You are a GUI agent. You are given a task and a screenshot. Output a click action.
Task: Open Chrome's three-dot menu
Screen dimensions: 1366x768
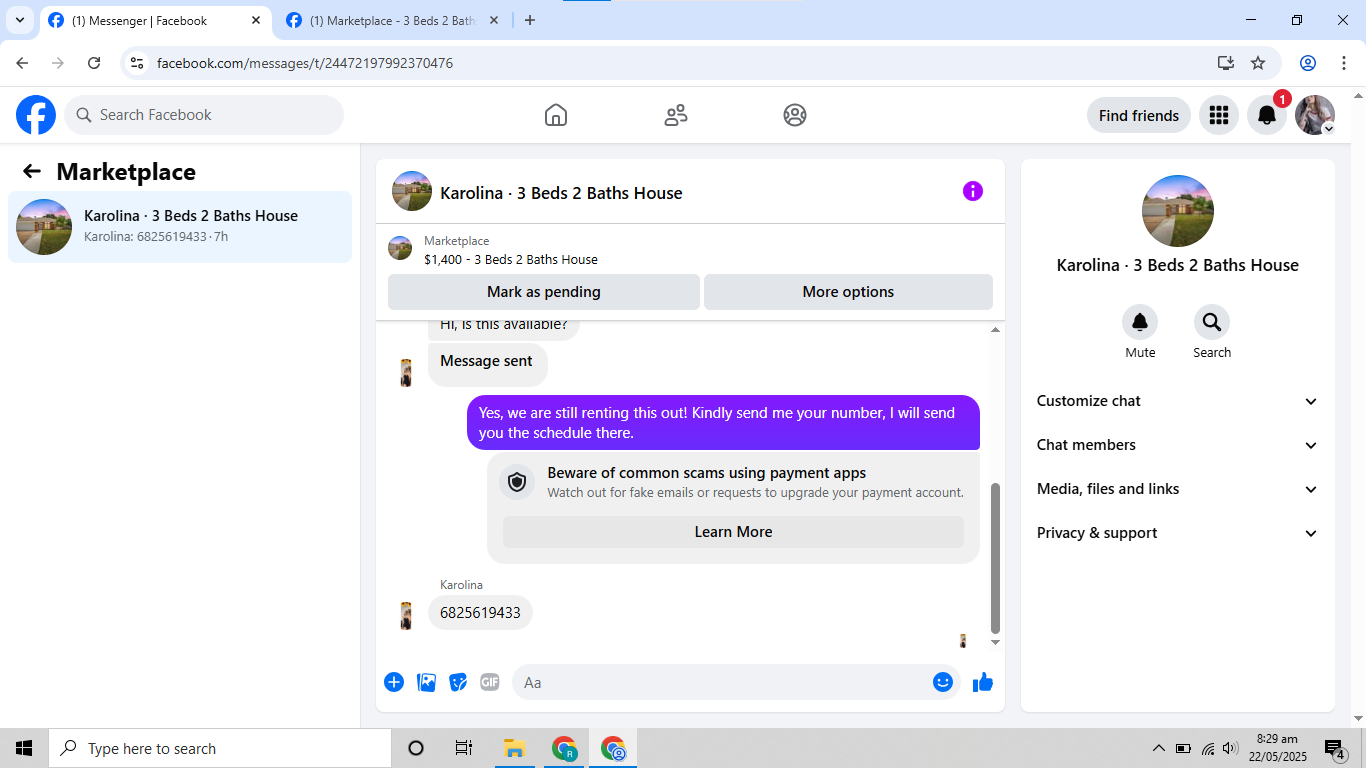click(x=1344, y=63)
